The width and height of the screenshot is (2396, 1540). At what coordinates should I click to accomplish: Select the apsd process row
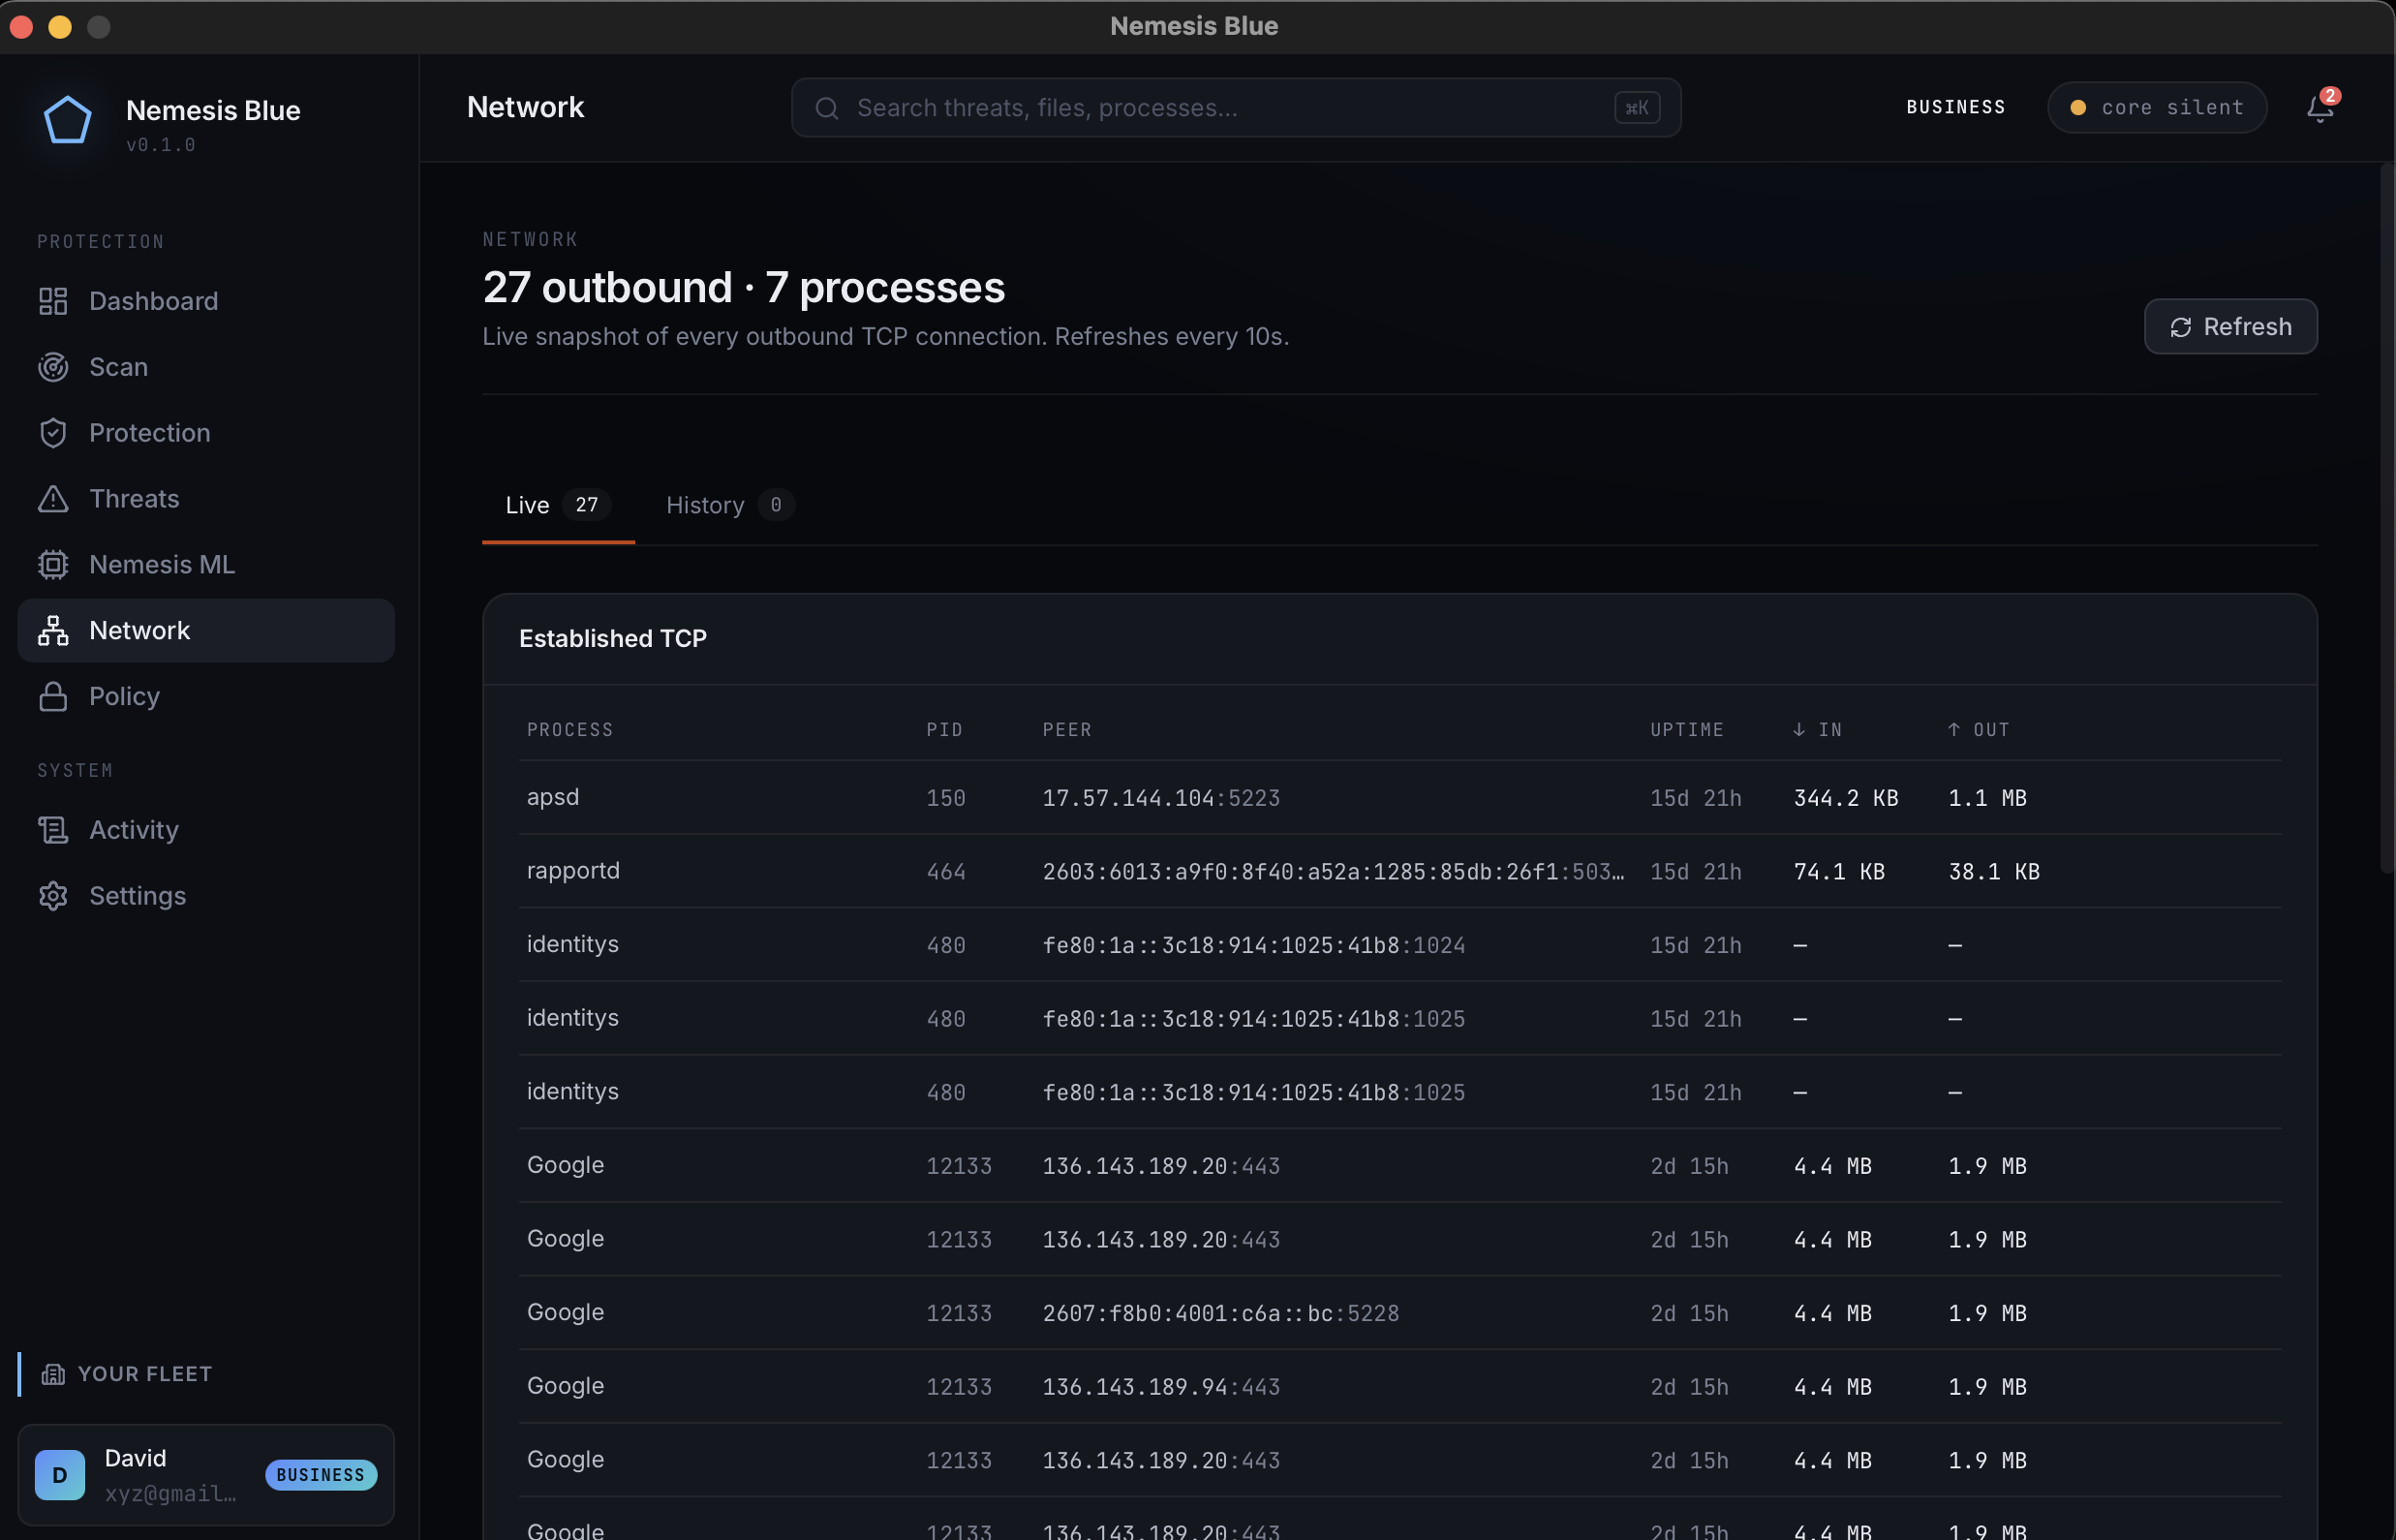click(x=1400, y=798)
